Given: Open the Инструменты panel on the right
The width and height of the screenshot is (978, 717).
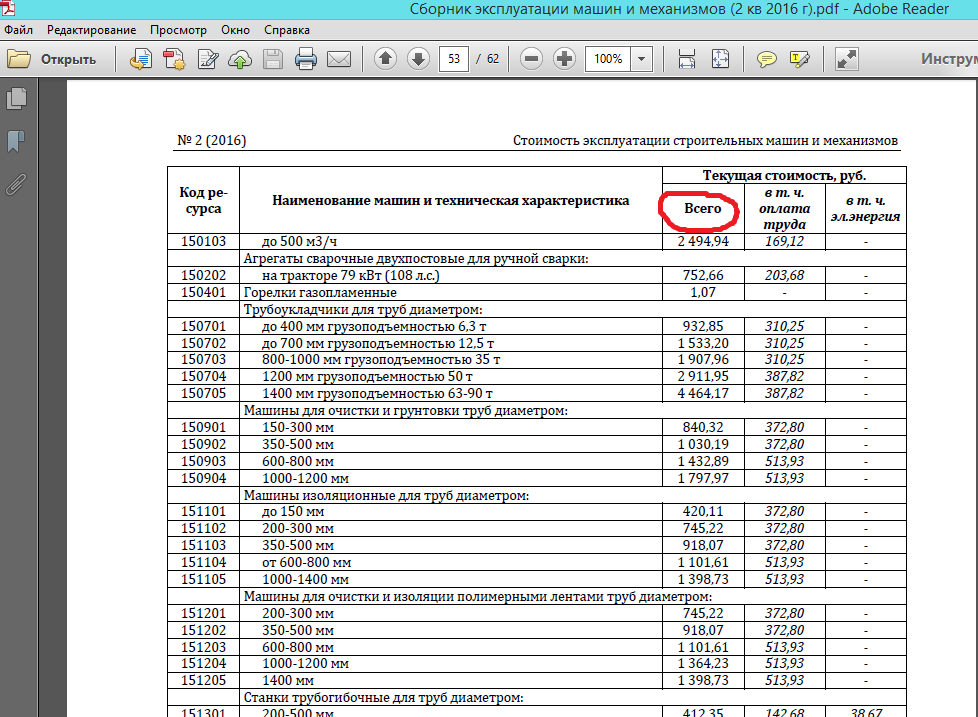Looking at the screenshot, I should (948, 59).
